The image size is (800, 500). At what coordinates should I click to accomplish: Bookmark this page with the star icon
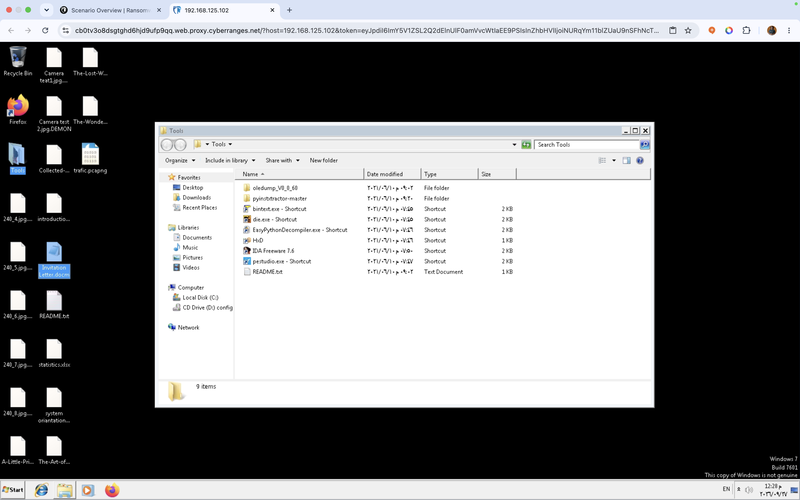(x=688, y=31)
